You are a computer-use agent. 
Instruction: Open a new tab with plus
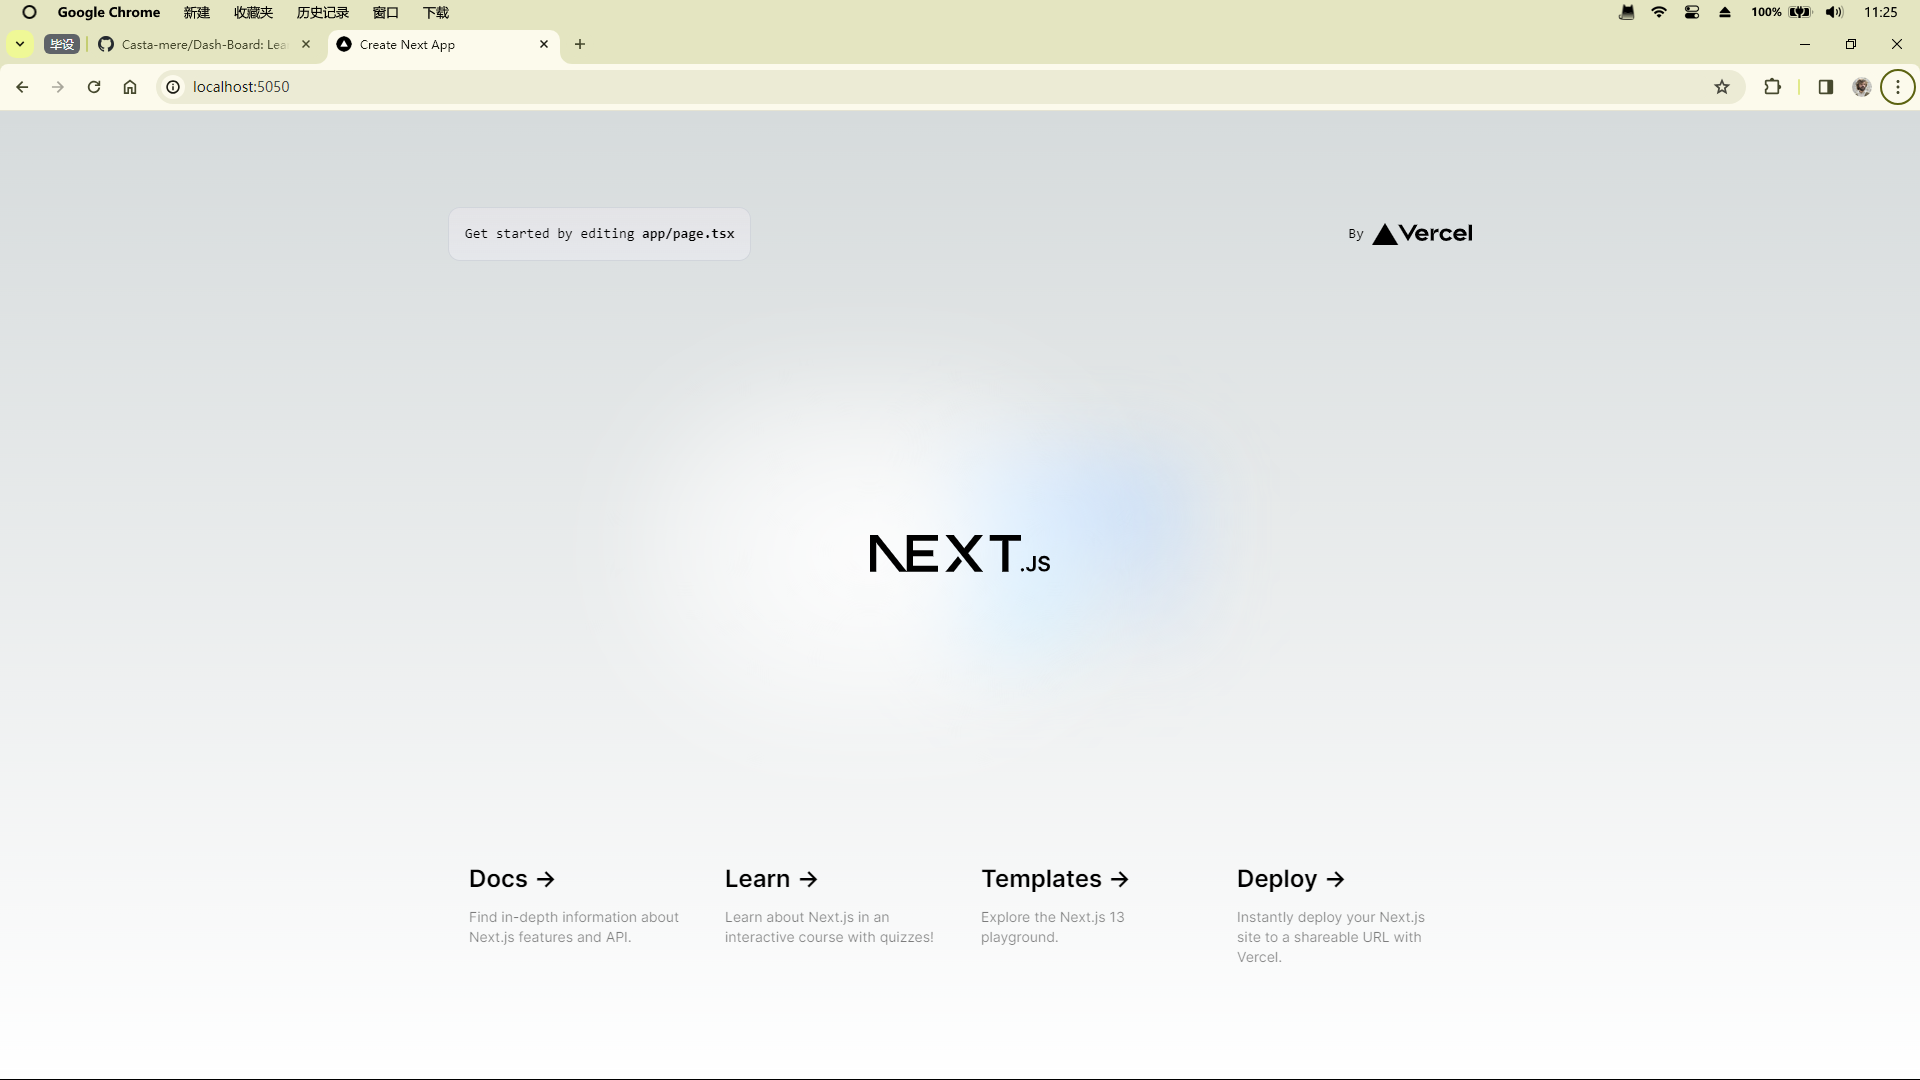click(580, 44)
